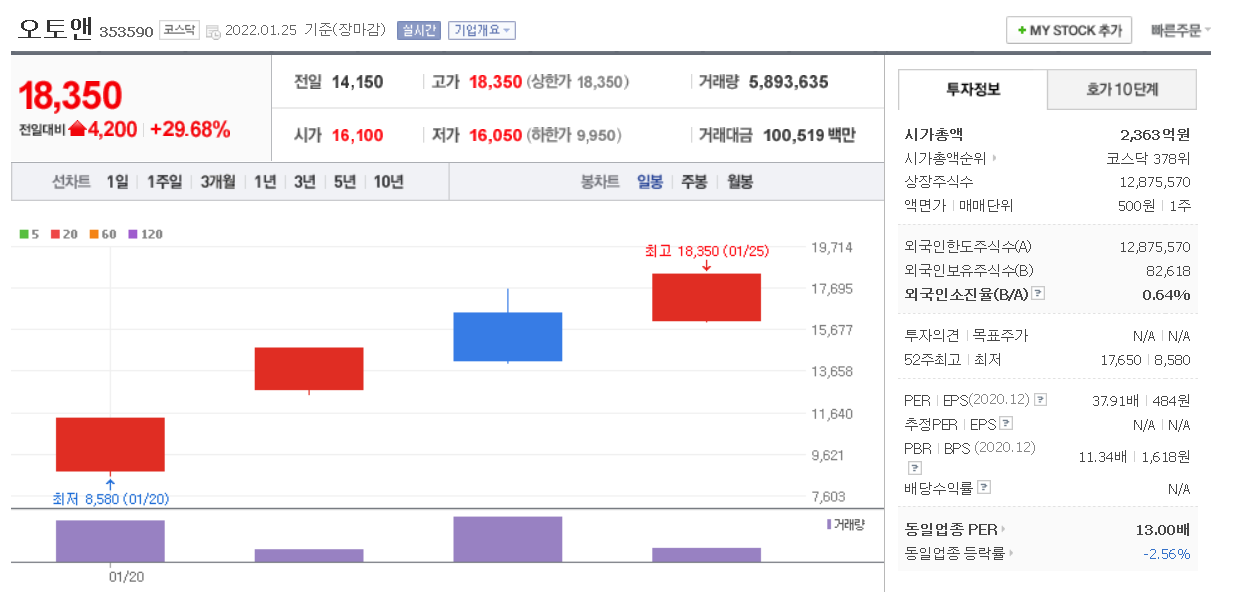Click 시가총액 value 2,363억원
This screenshot has width=1233, height=592.
[x=1155, y=134]
